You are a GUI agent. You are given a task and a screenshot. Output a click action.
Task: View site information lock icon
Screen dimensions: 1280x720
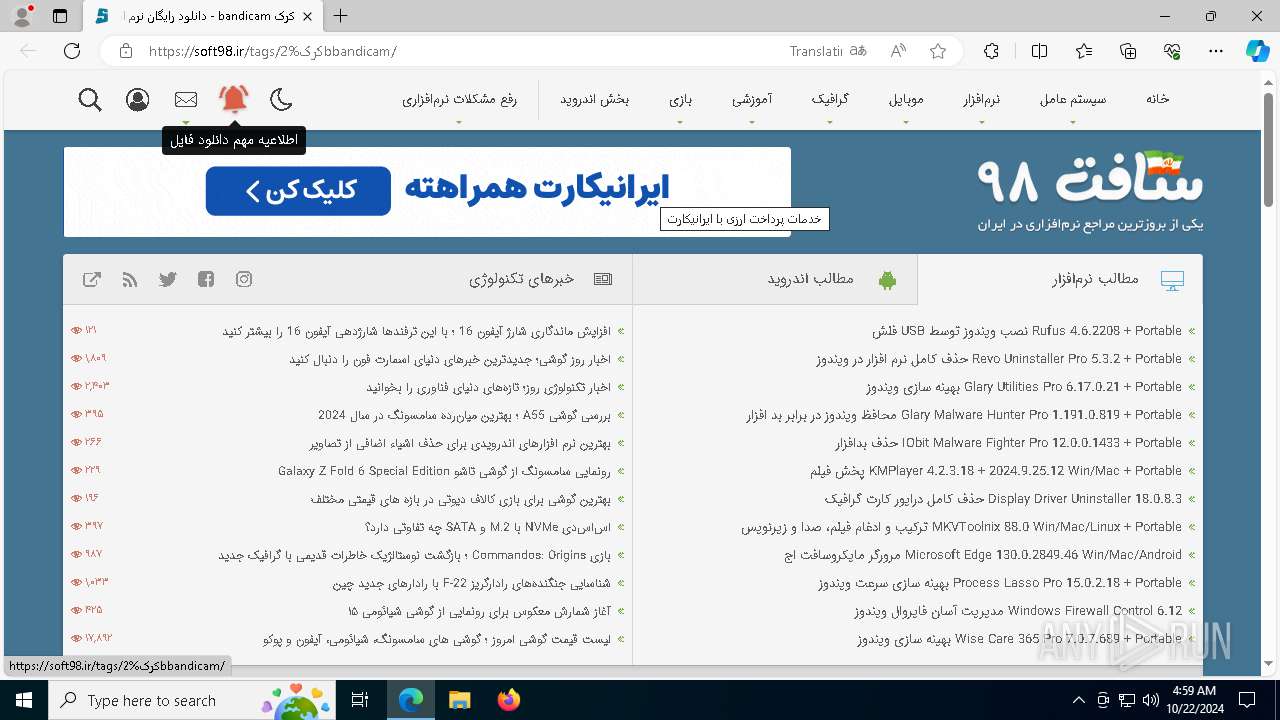point(126,51)
